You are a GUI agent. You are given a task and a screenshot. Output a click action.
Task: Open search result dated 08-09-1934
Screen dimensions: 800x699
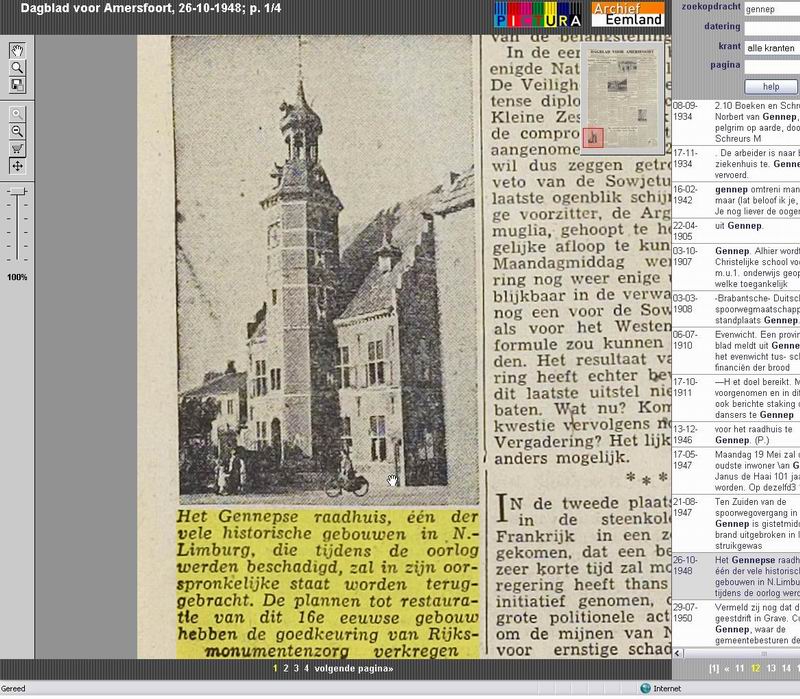click(x=736, y=122)
